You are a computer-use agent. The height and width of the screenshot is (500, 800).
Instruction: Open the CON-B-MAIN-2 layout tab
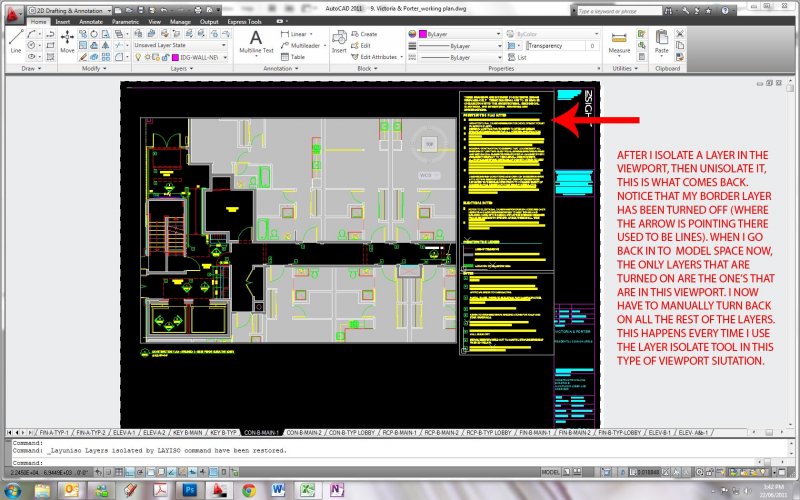point(306,433)
